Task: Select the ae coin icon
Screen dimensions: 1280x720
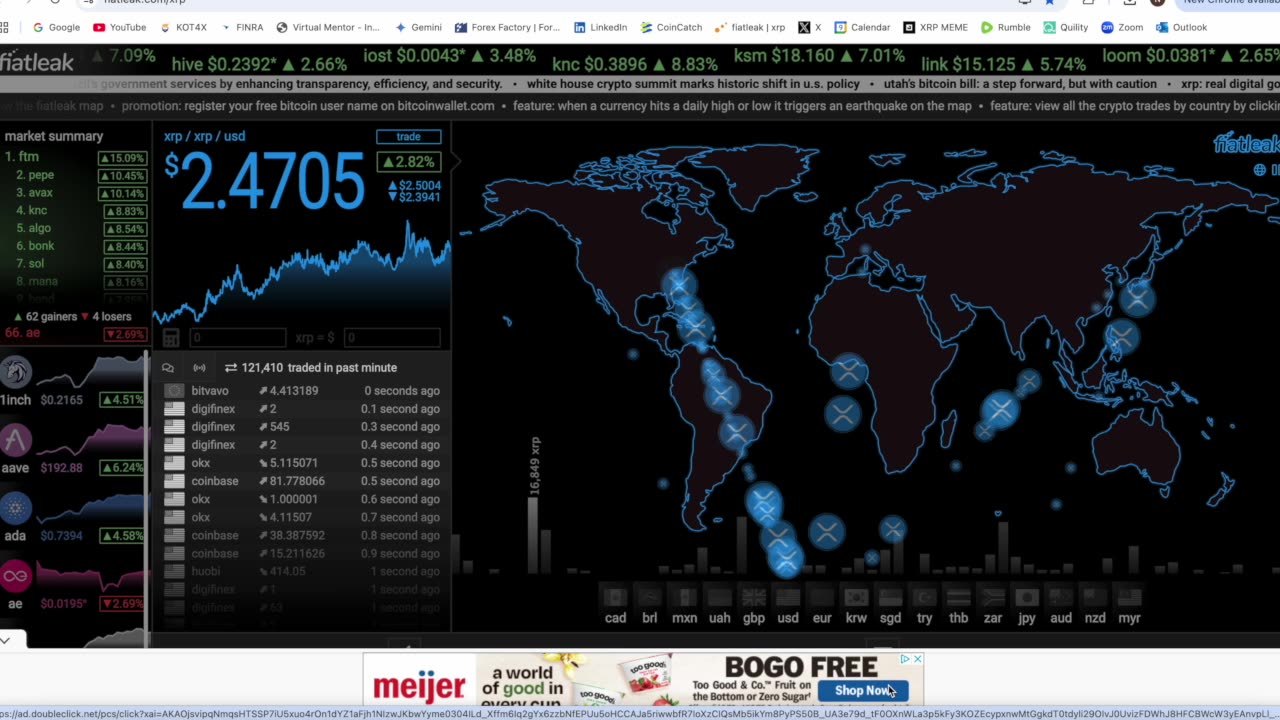Action: [16, 576]
